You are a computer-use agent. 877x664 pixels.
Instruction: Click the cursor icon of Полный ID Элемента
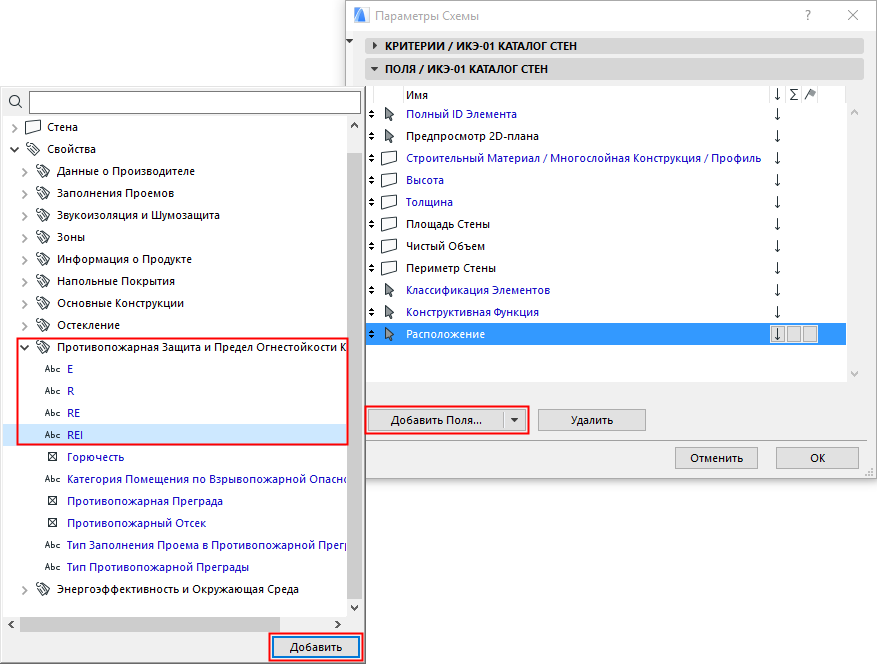[x=389, y=114]
